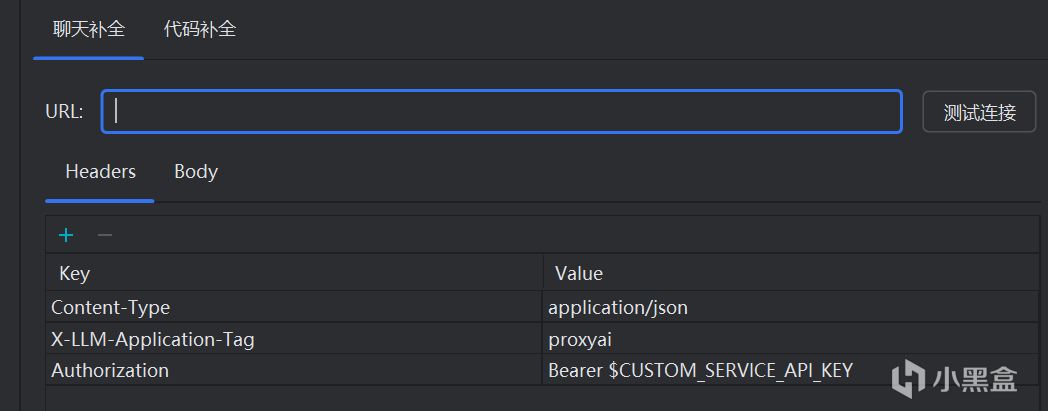Select the application/json value cell

(618, 307)
